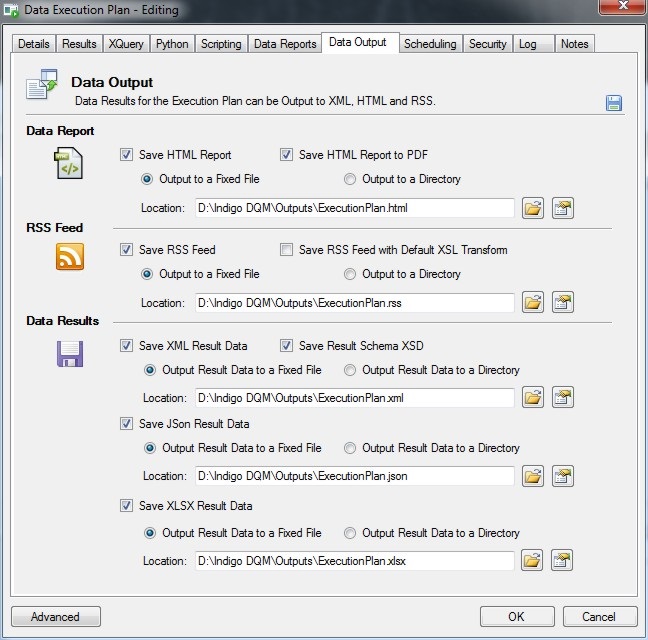Screen dimensions: 648x640
Task: Open properties icon beside ExecutionPlan.xlsx location
Action: coord(562,560)
